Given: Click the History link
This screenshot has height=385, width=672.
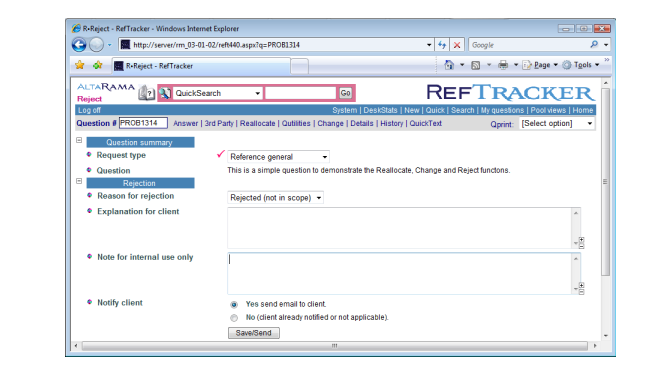Looking at the screenshot, I should [392, 123].
